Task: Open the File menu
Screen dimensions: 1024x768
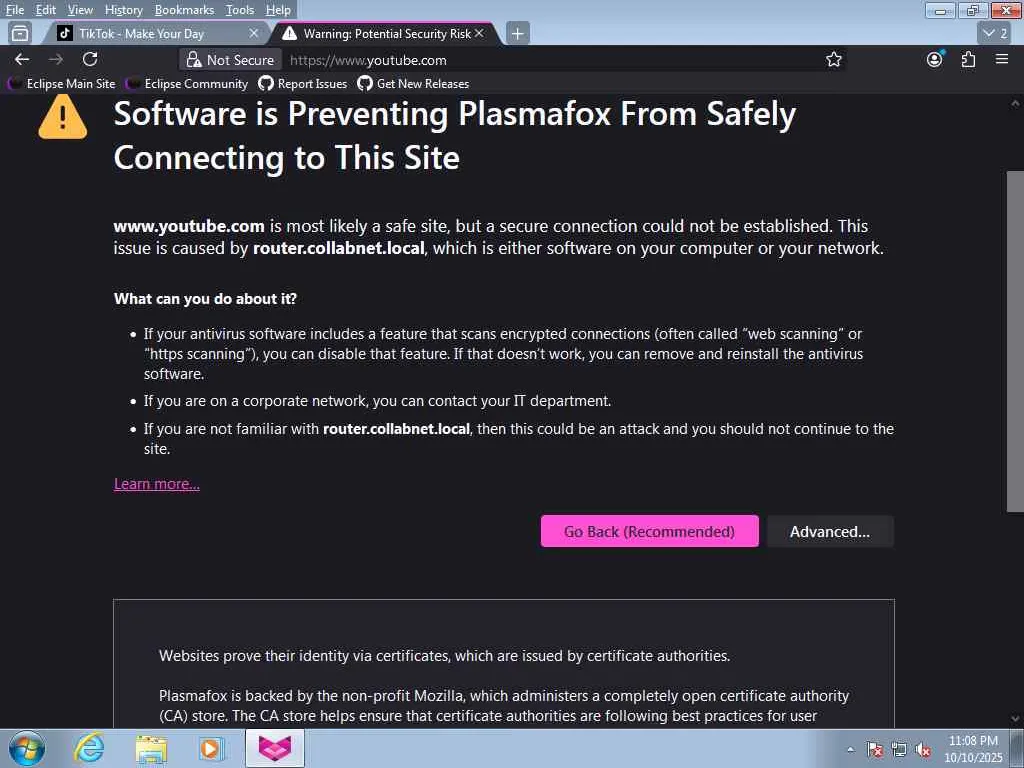Action: (14, 10)
